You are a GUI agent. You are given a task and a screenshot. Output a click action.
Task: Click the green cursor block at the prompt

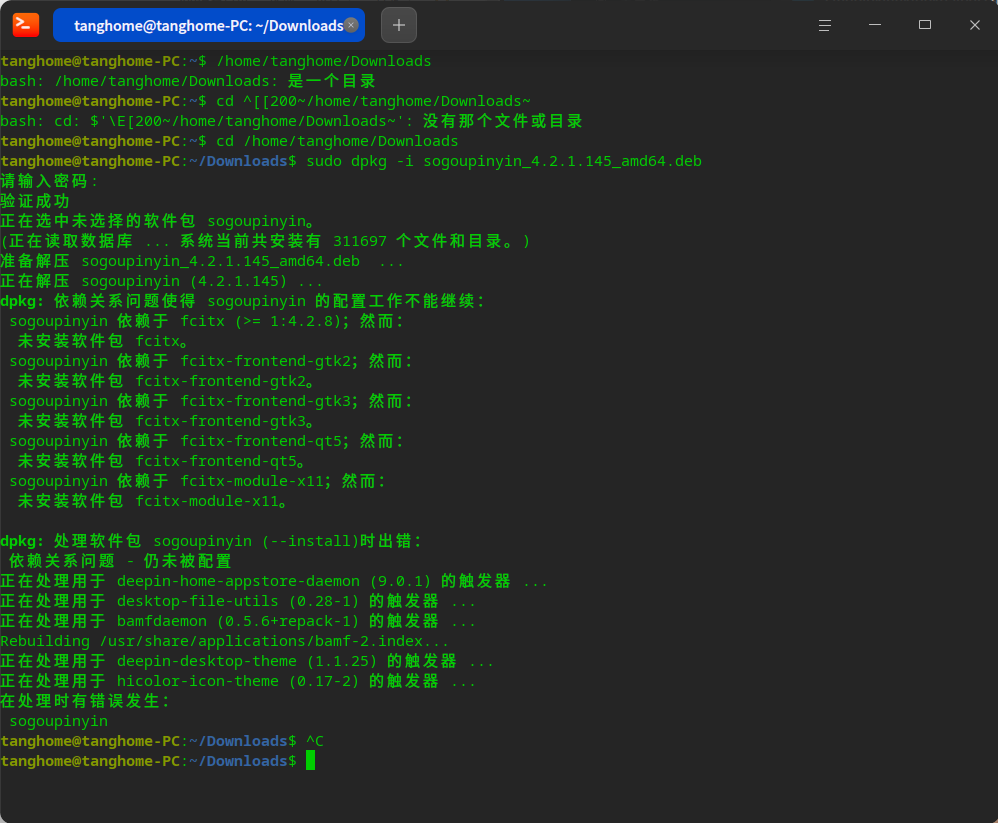click(x=310, y=761)
